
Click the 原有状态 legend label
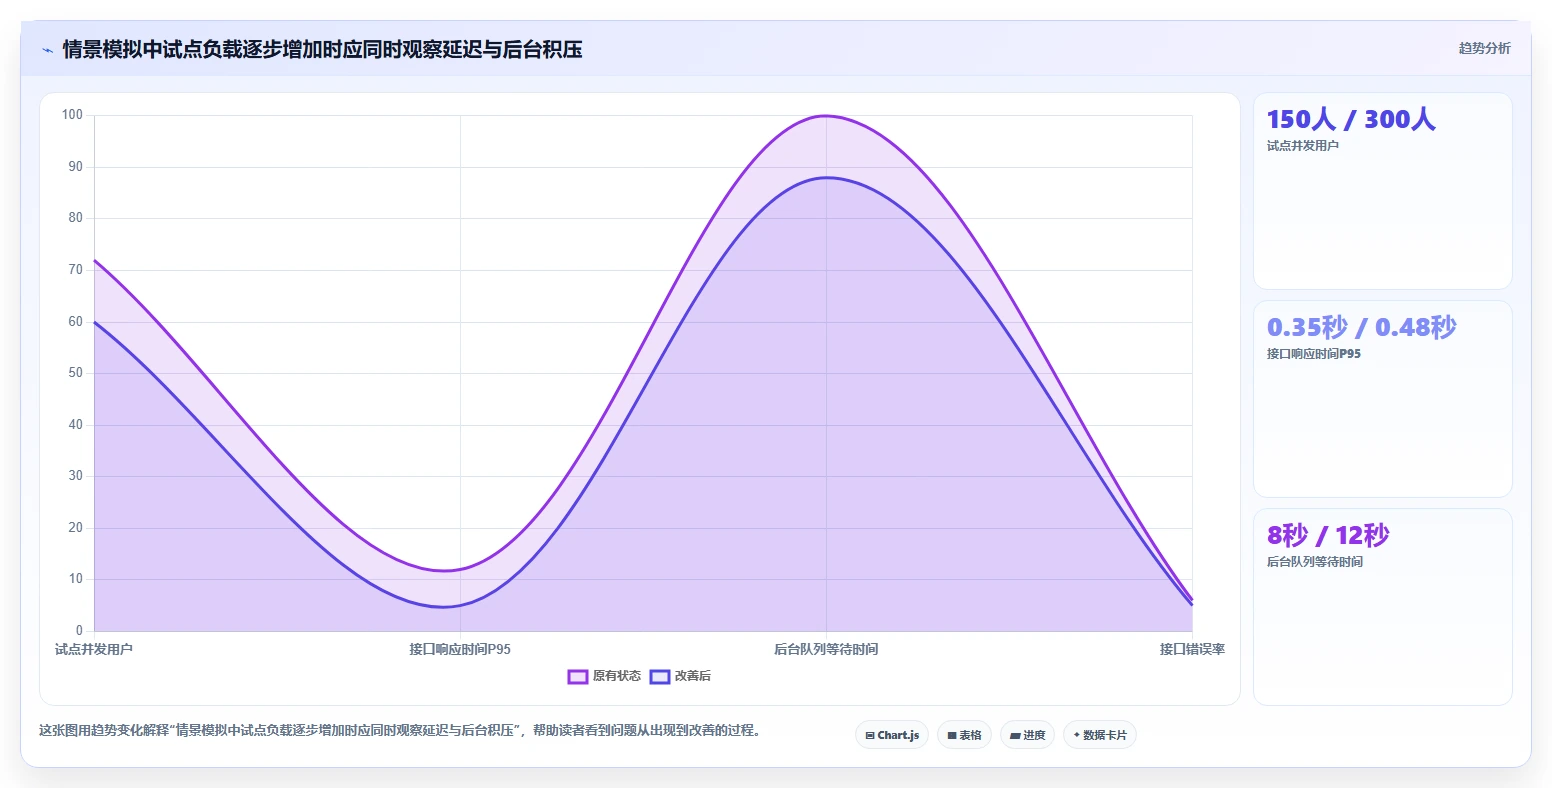click(x=617, y=677)
